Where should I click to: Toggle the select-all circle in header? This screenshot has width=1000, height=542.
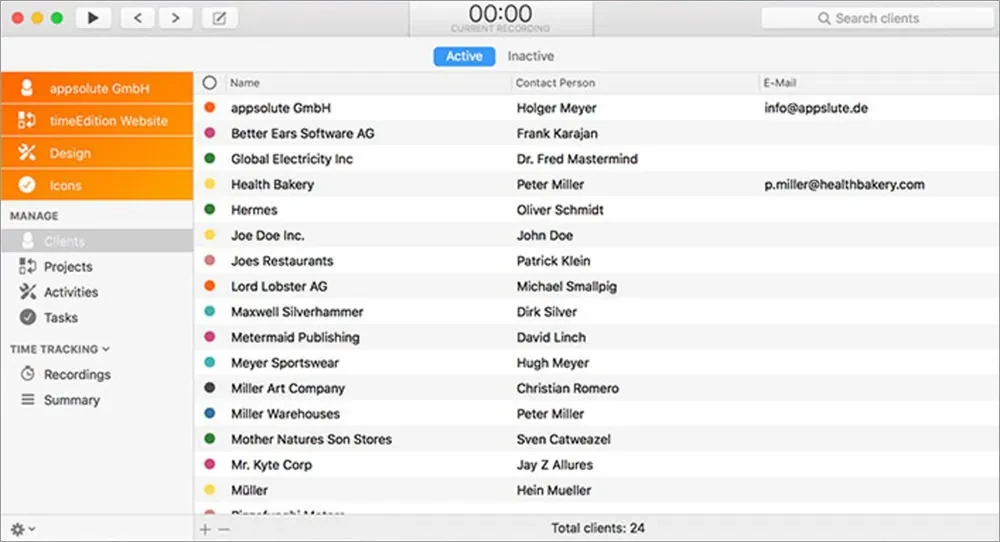210,83
